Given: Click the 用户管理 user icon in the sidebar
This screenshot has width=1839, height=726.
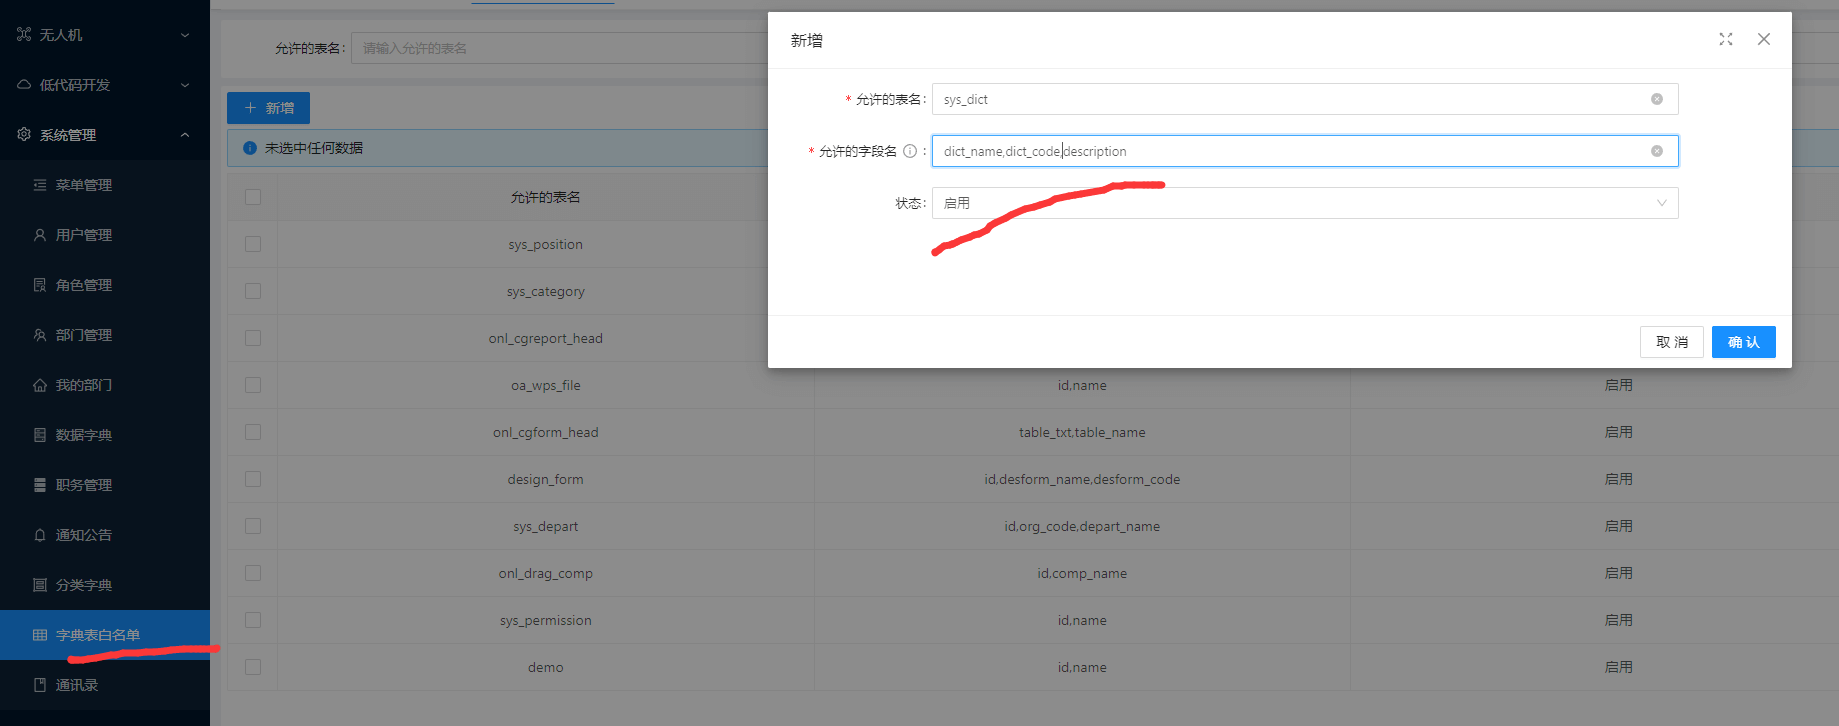Looking at the screenshot, I should 40,235.
